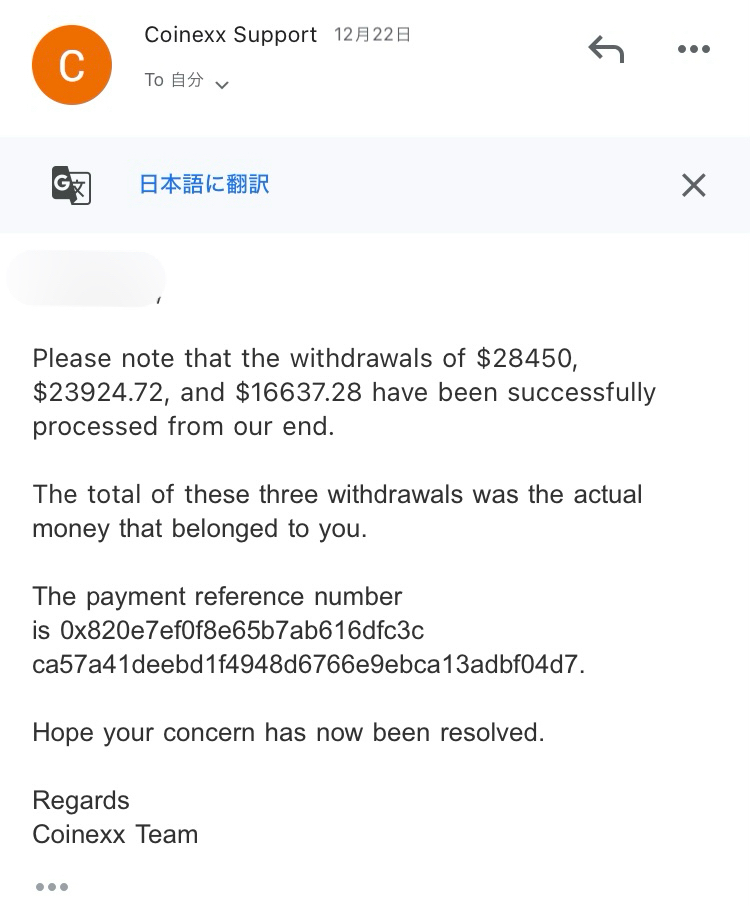Click the $23924.72 withdrawal amount
The image size is (750, 906).
[98, 392]
